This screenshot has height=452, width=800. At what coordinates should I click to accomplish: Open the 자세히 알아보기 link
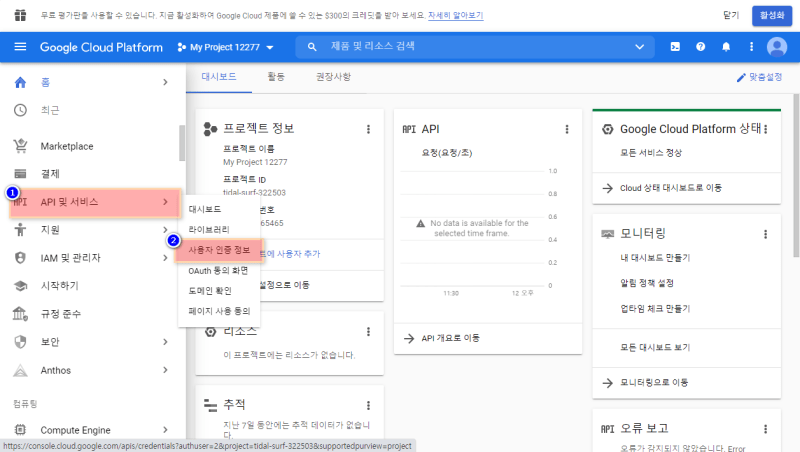[456, 16]
